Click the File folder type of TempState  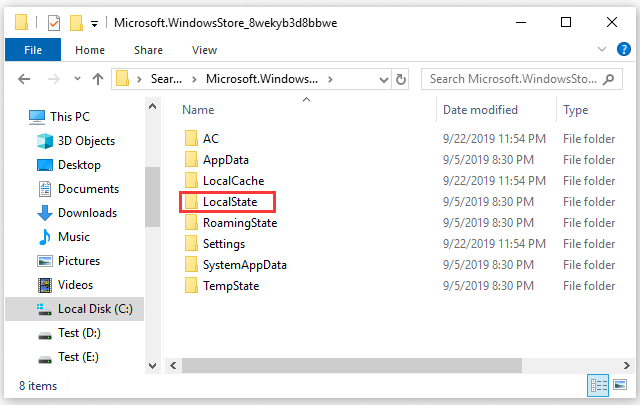pyautogui.click(x=589, y=286)
